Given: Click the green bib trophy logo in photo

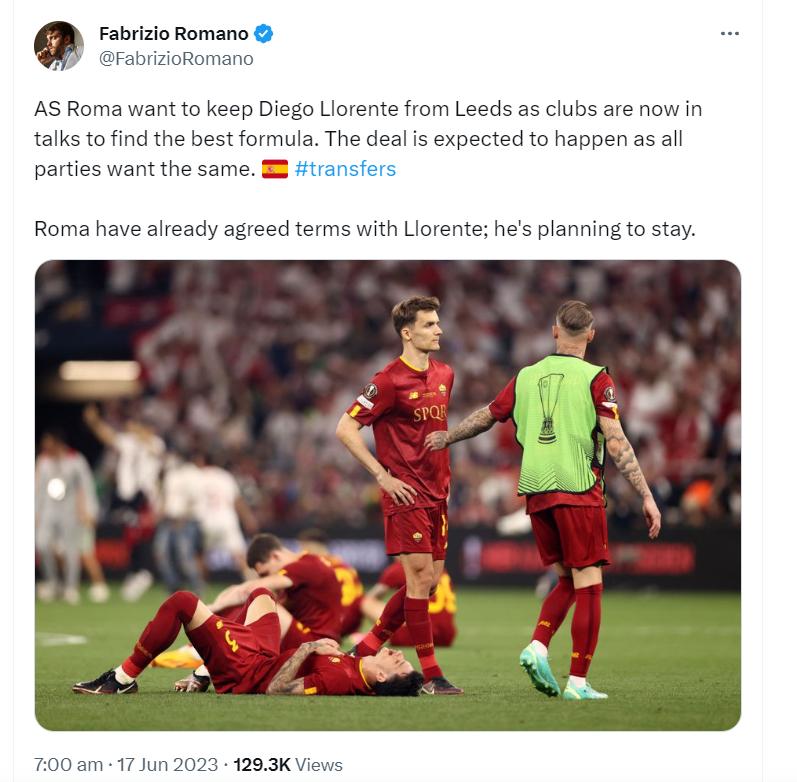Looking at the screenshot, I should point(550,409).
